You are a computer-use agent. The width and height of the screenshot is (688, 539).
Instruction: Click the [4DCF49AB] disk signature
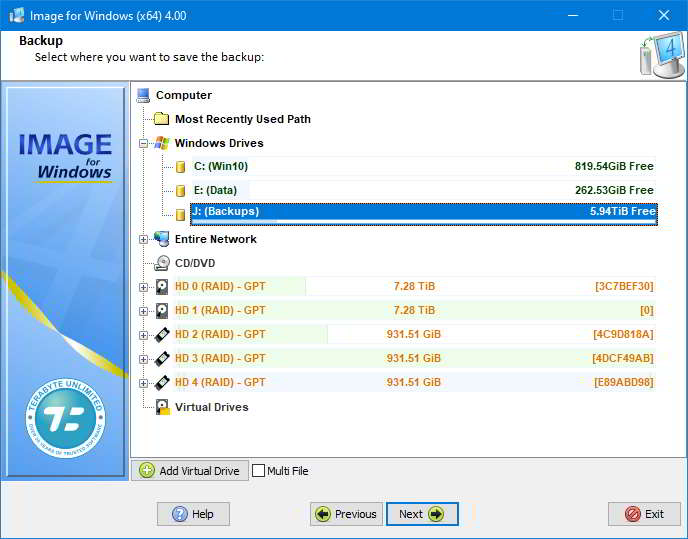623,359
